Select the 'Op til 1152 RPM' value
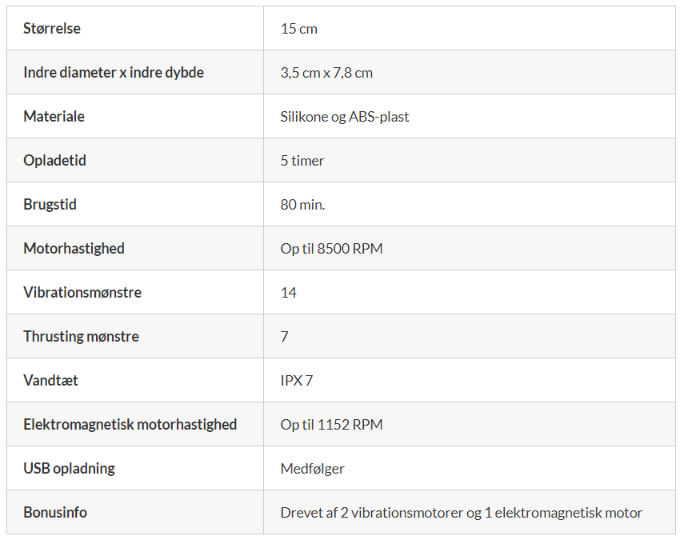The width and height of the screenshot is (681, 539). click(331, 424)
